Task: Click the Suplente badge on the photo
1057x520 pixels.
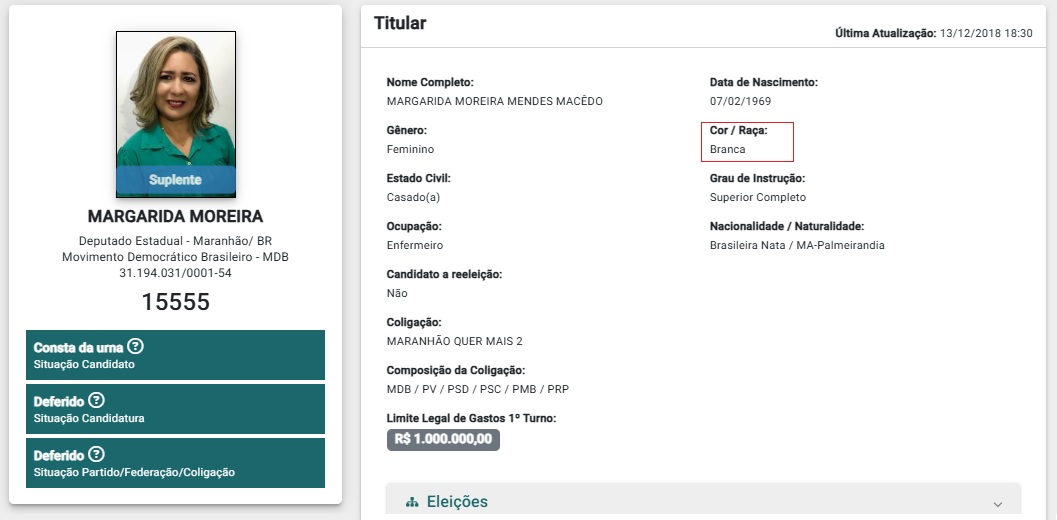Action: [x=176, y=180]
